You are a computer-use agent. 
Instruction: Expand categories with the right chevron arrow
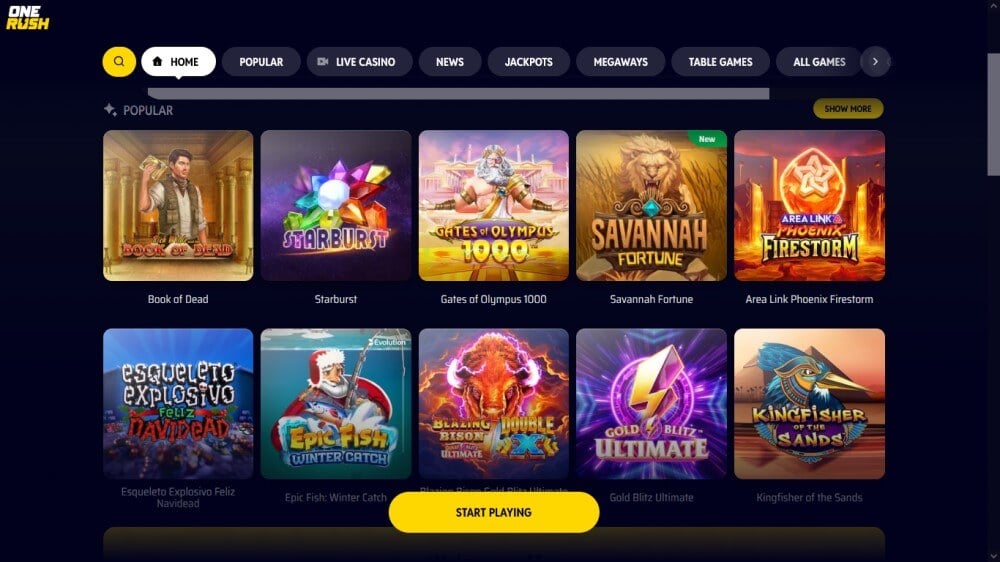pyautogui.click(x=875, y=62)
